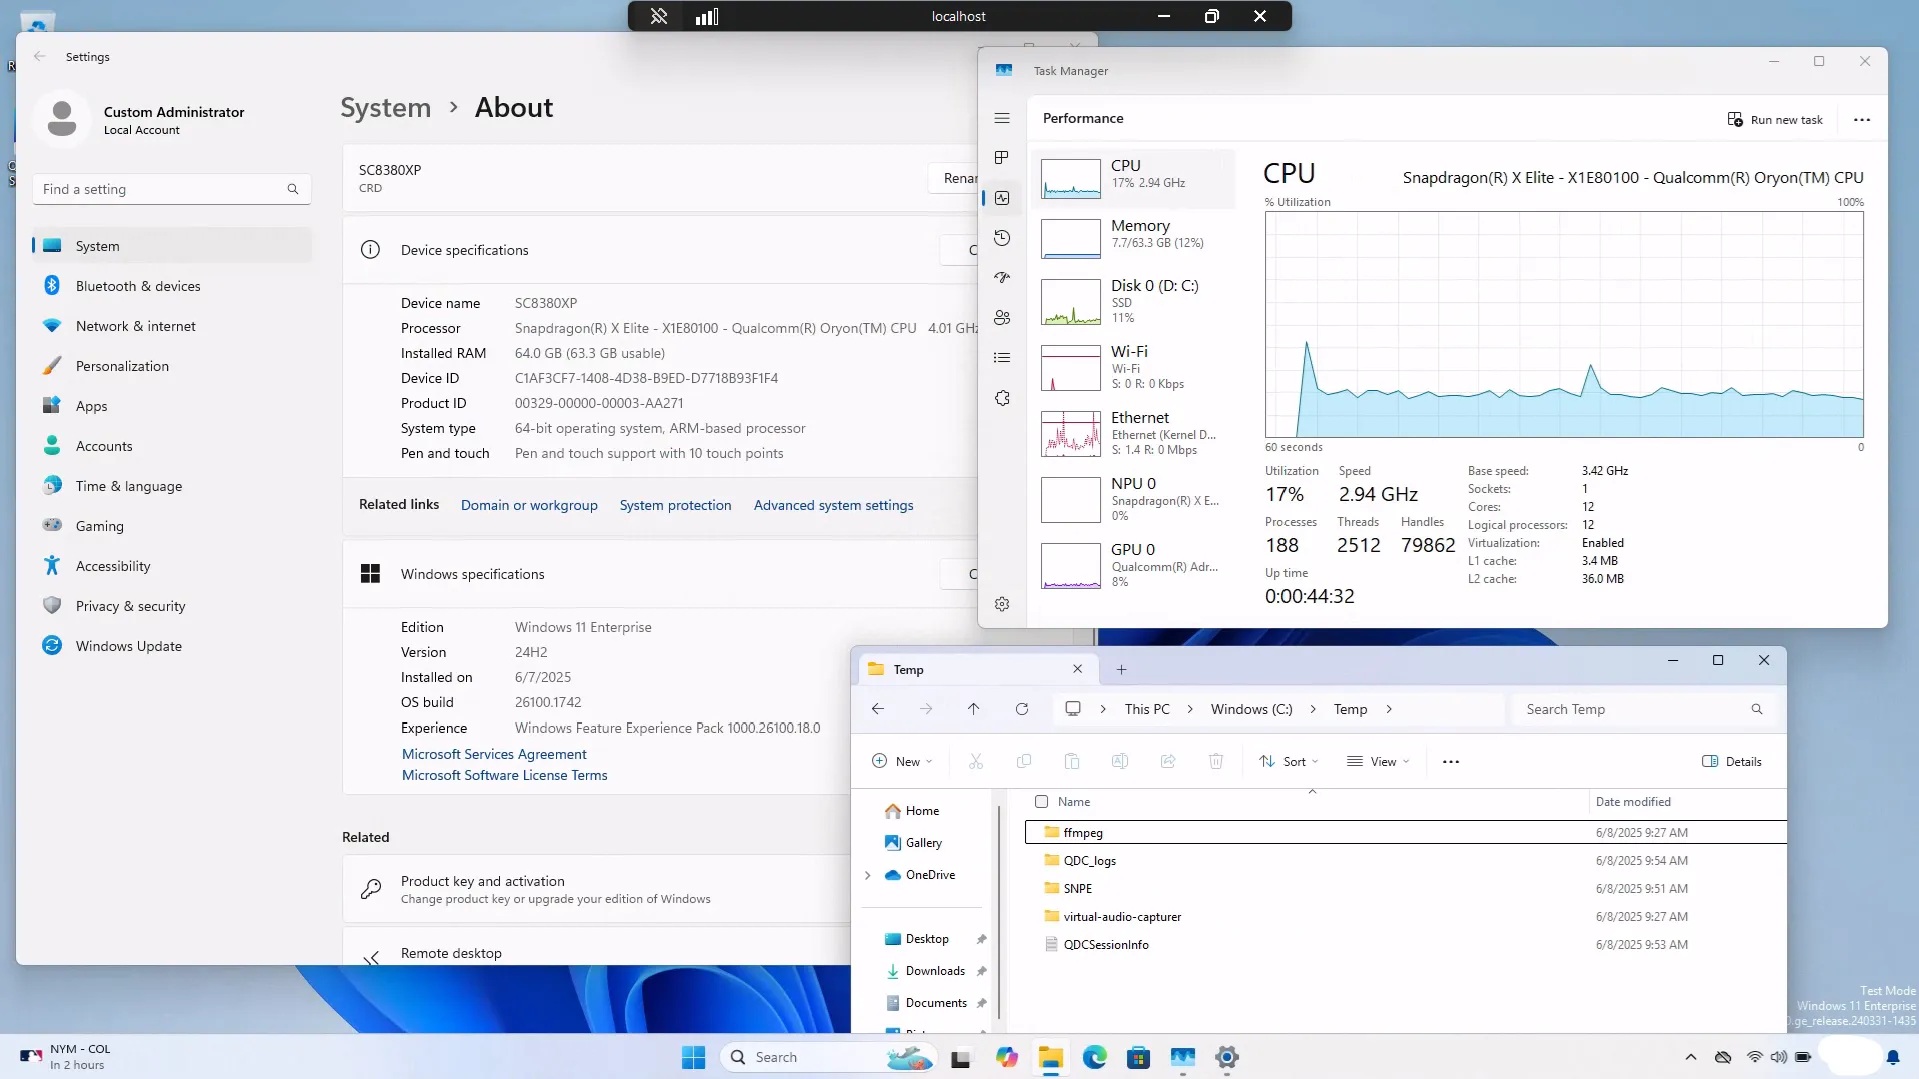Select CPU performance graph thumbnail
1919x1079 pixels.
coord(1071,179)
